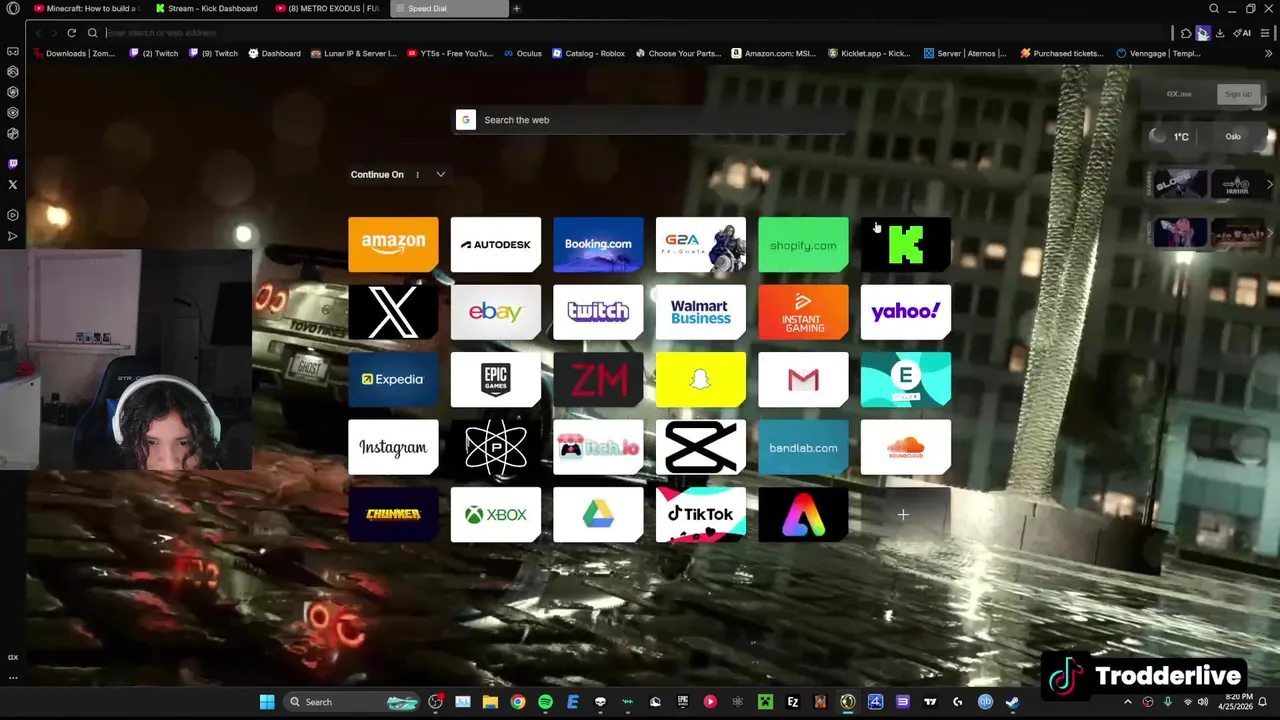
Task: Open the Oslo weather widget
Action: pyautogui.click(x=1205, y=136)
